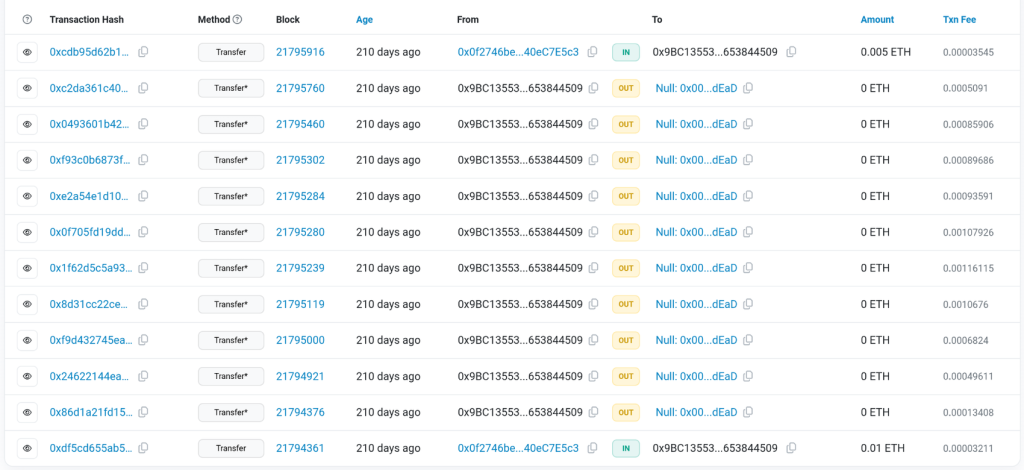Copy To address 0x9BC13553 in first row
The height and width of the screenshot is (470, 1024).
792,52
